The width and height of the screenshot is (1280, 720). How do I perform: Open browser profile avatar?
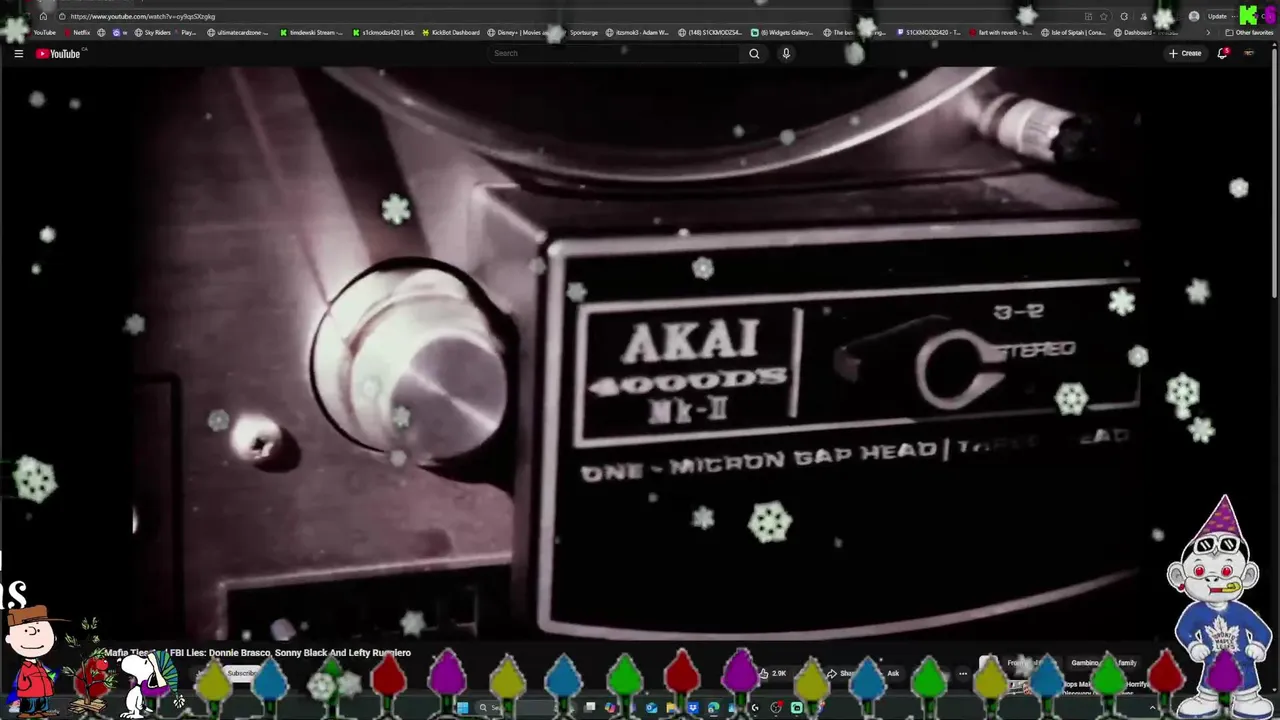tap(1194, 16)
